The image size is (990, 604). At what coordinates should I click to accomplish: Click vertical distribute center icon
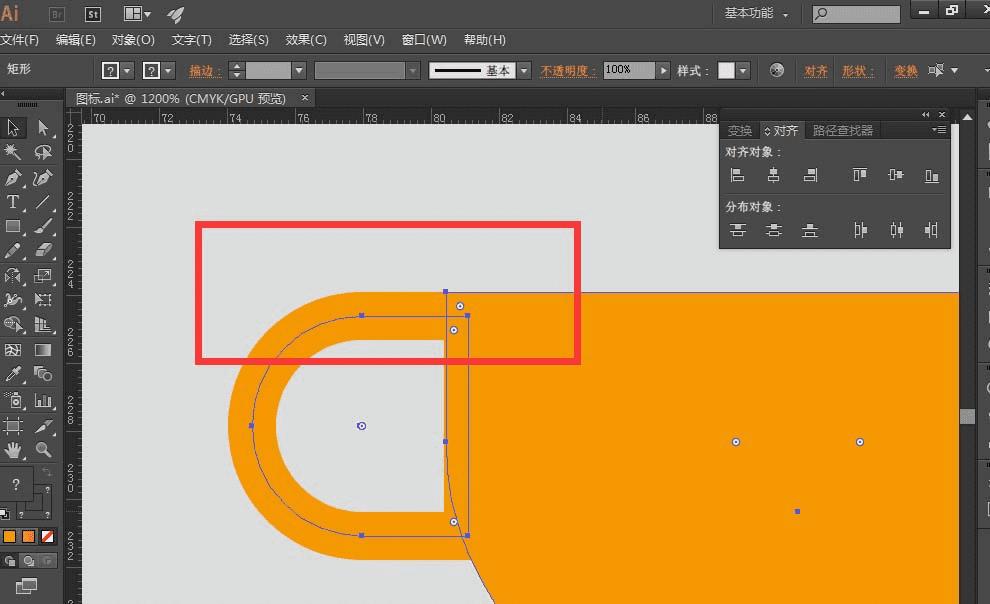[x=773, y=231]
